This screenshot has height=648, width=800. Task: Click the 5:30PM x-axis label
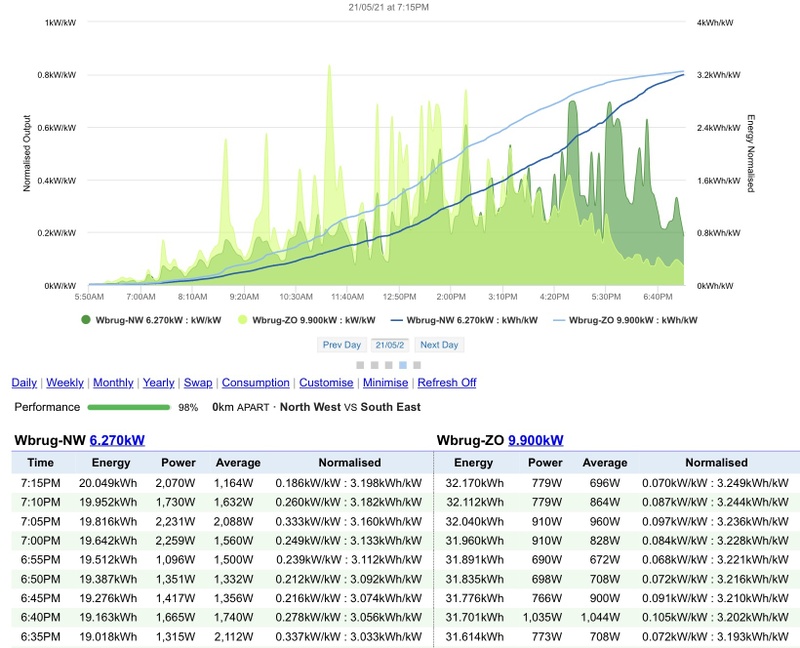[606, 296]
